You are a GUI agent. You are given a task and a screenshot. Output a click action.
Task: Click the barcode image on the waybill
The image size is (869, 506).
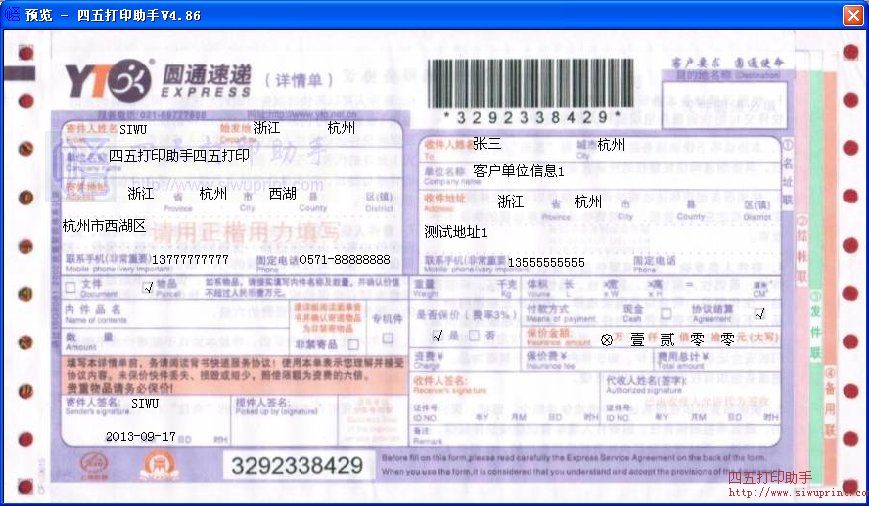[530, 83]
